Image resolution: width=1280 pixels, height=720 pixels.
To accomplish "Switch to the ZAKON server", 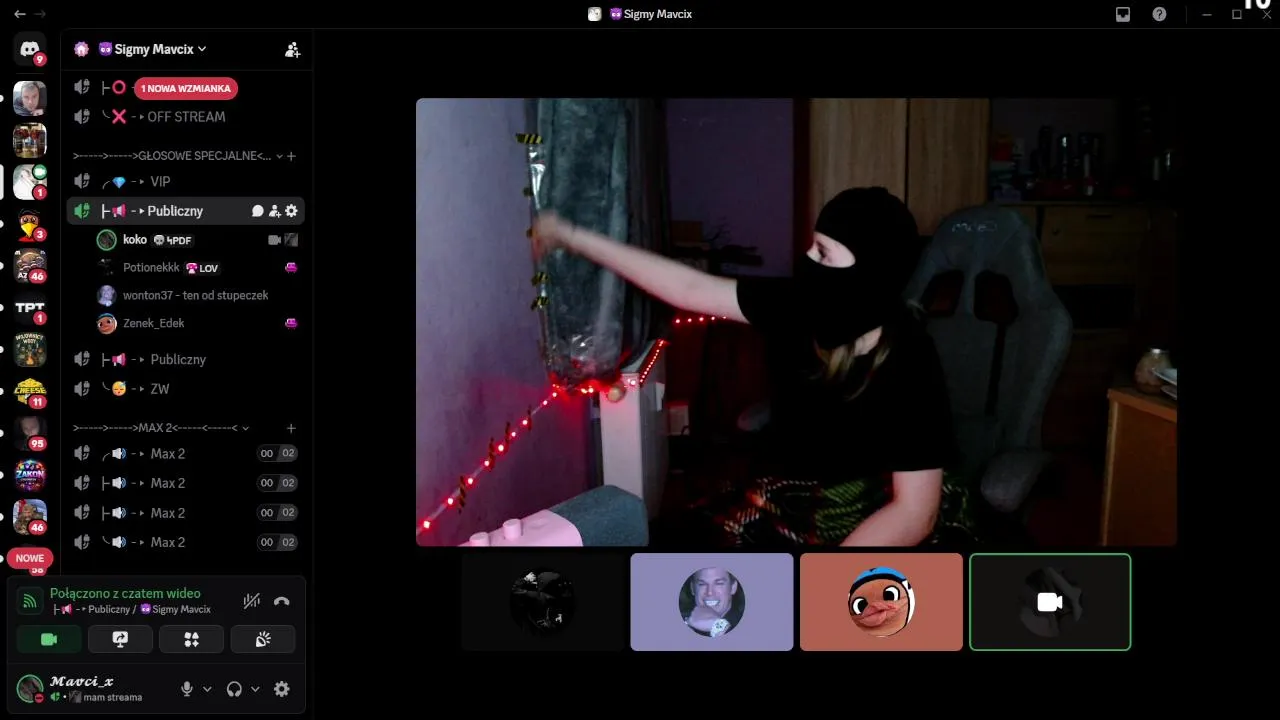I will point(30,474).
